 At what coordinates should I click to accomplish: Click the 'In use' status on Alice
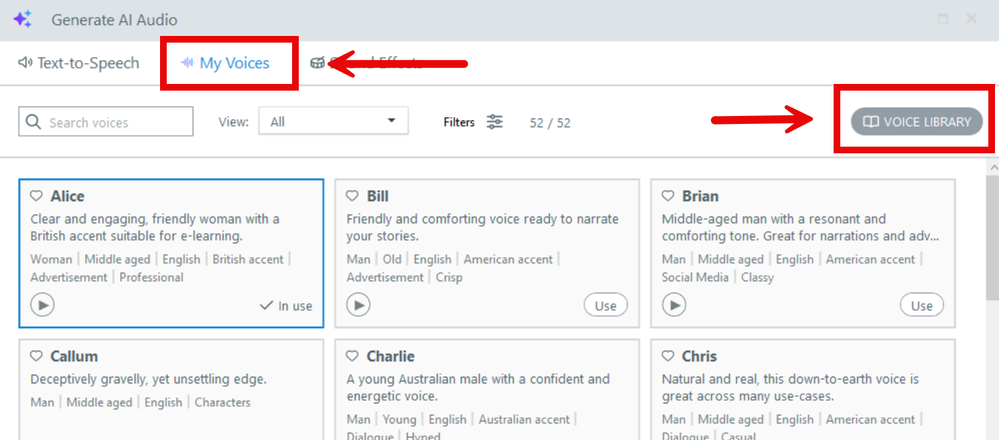[286, 306]
